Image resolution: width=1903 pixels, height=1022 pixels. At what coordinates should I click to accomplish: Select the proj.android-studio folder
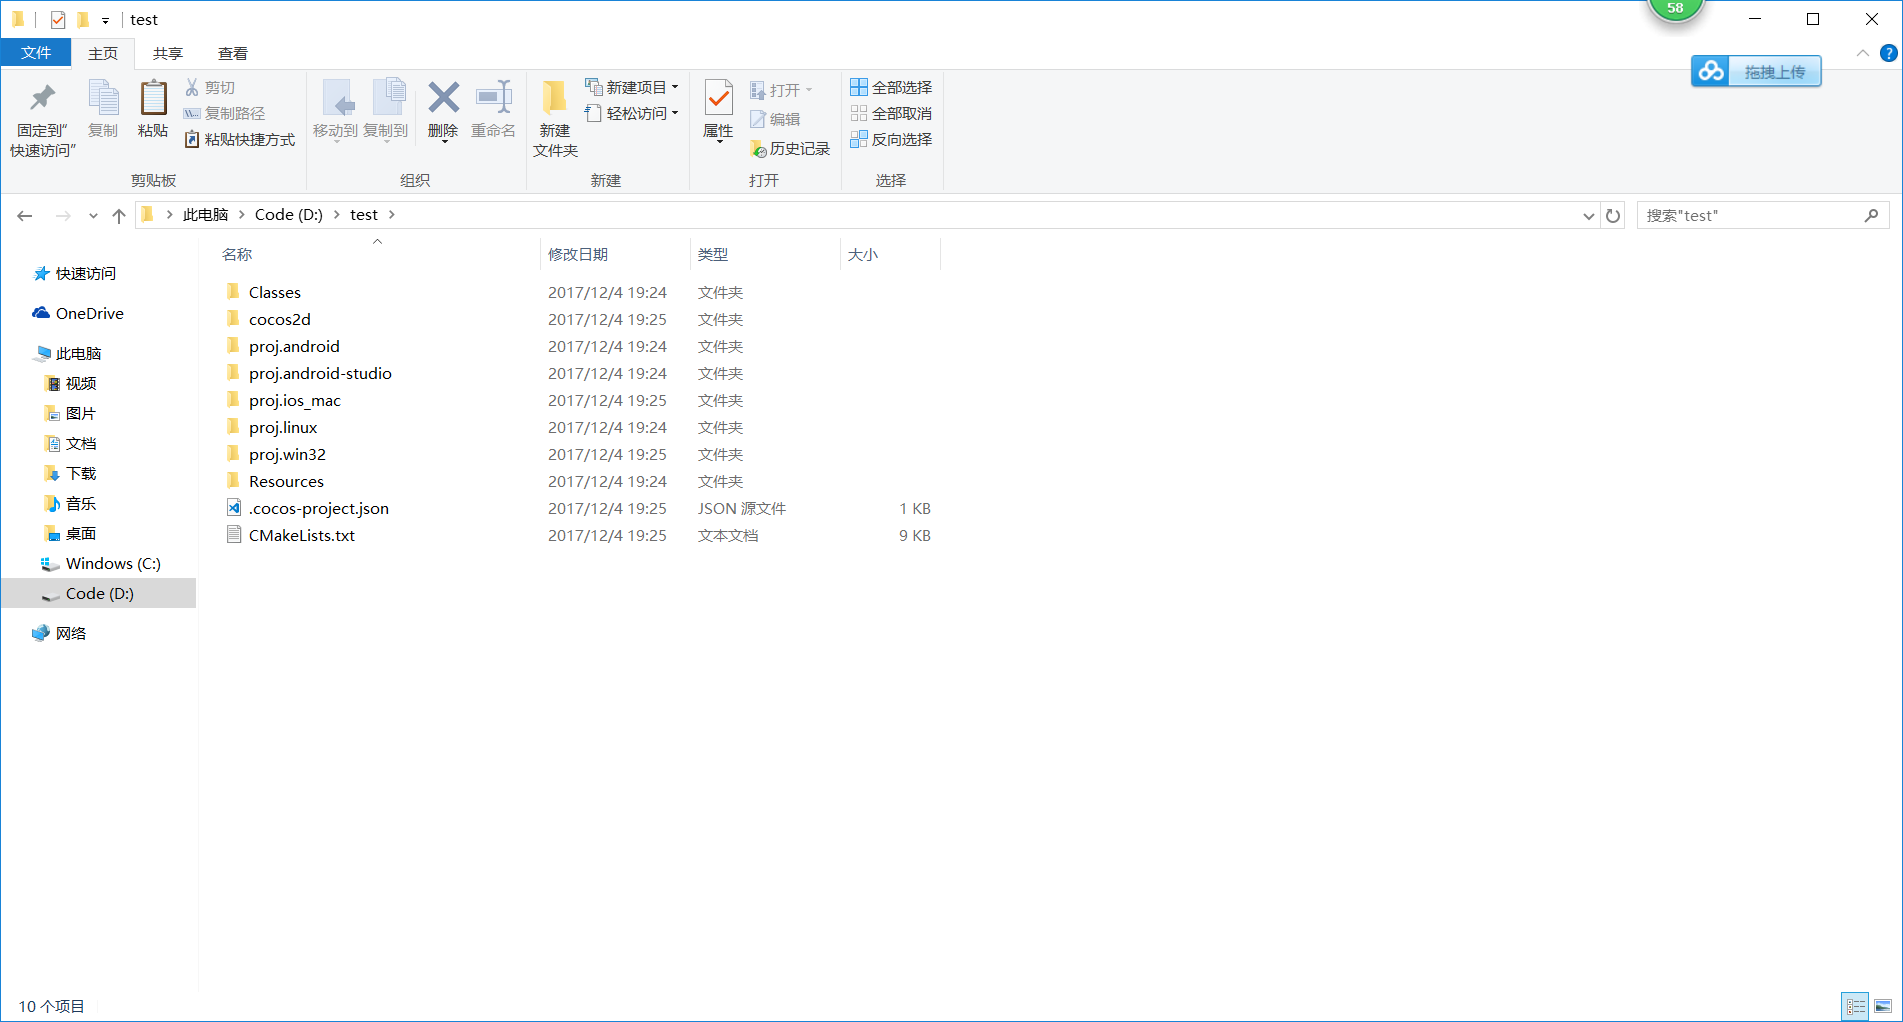pos(320,373)
